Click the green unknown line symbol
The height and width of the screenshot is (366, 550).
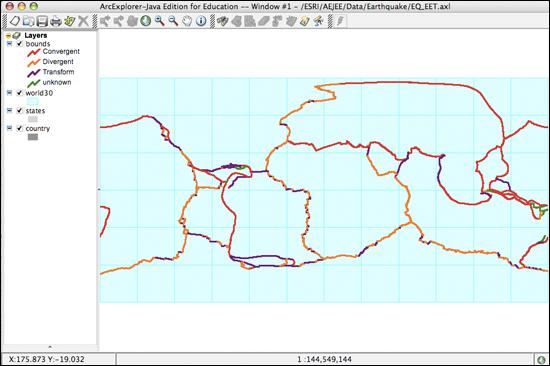[x=34, y=83]
